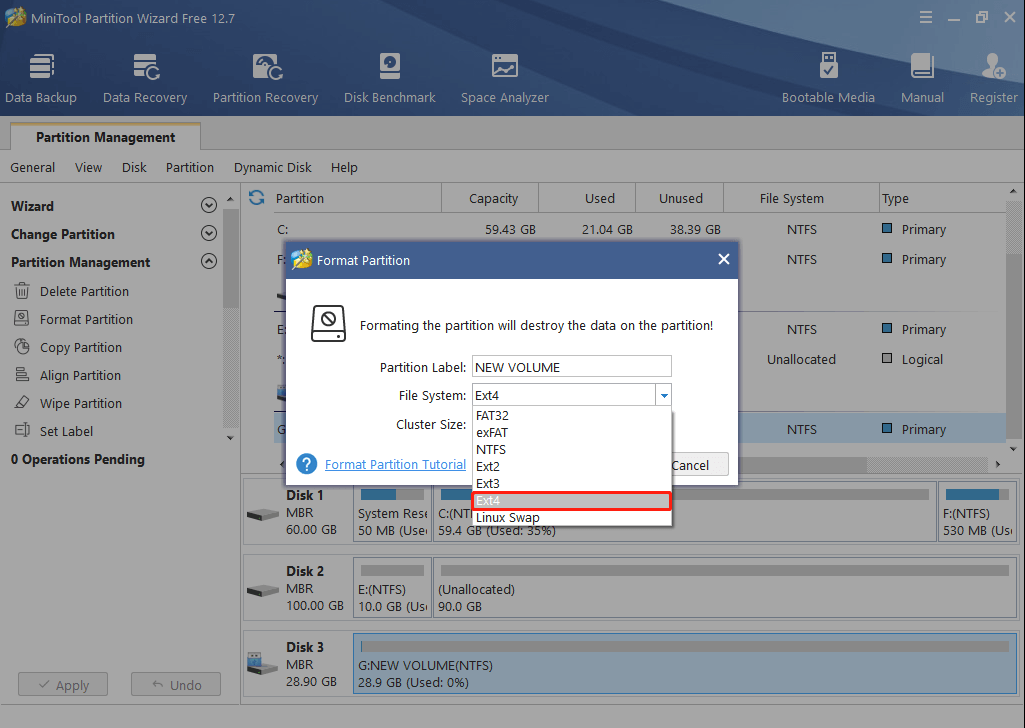Click the Unallocated file system cell
Image resolution: width=1025 pixels, height=728 pixels.
(801, 359)
